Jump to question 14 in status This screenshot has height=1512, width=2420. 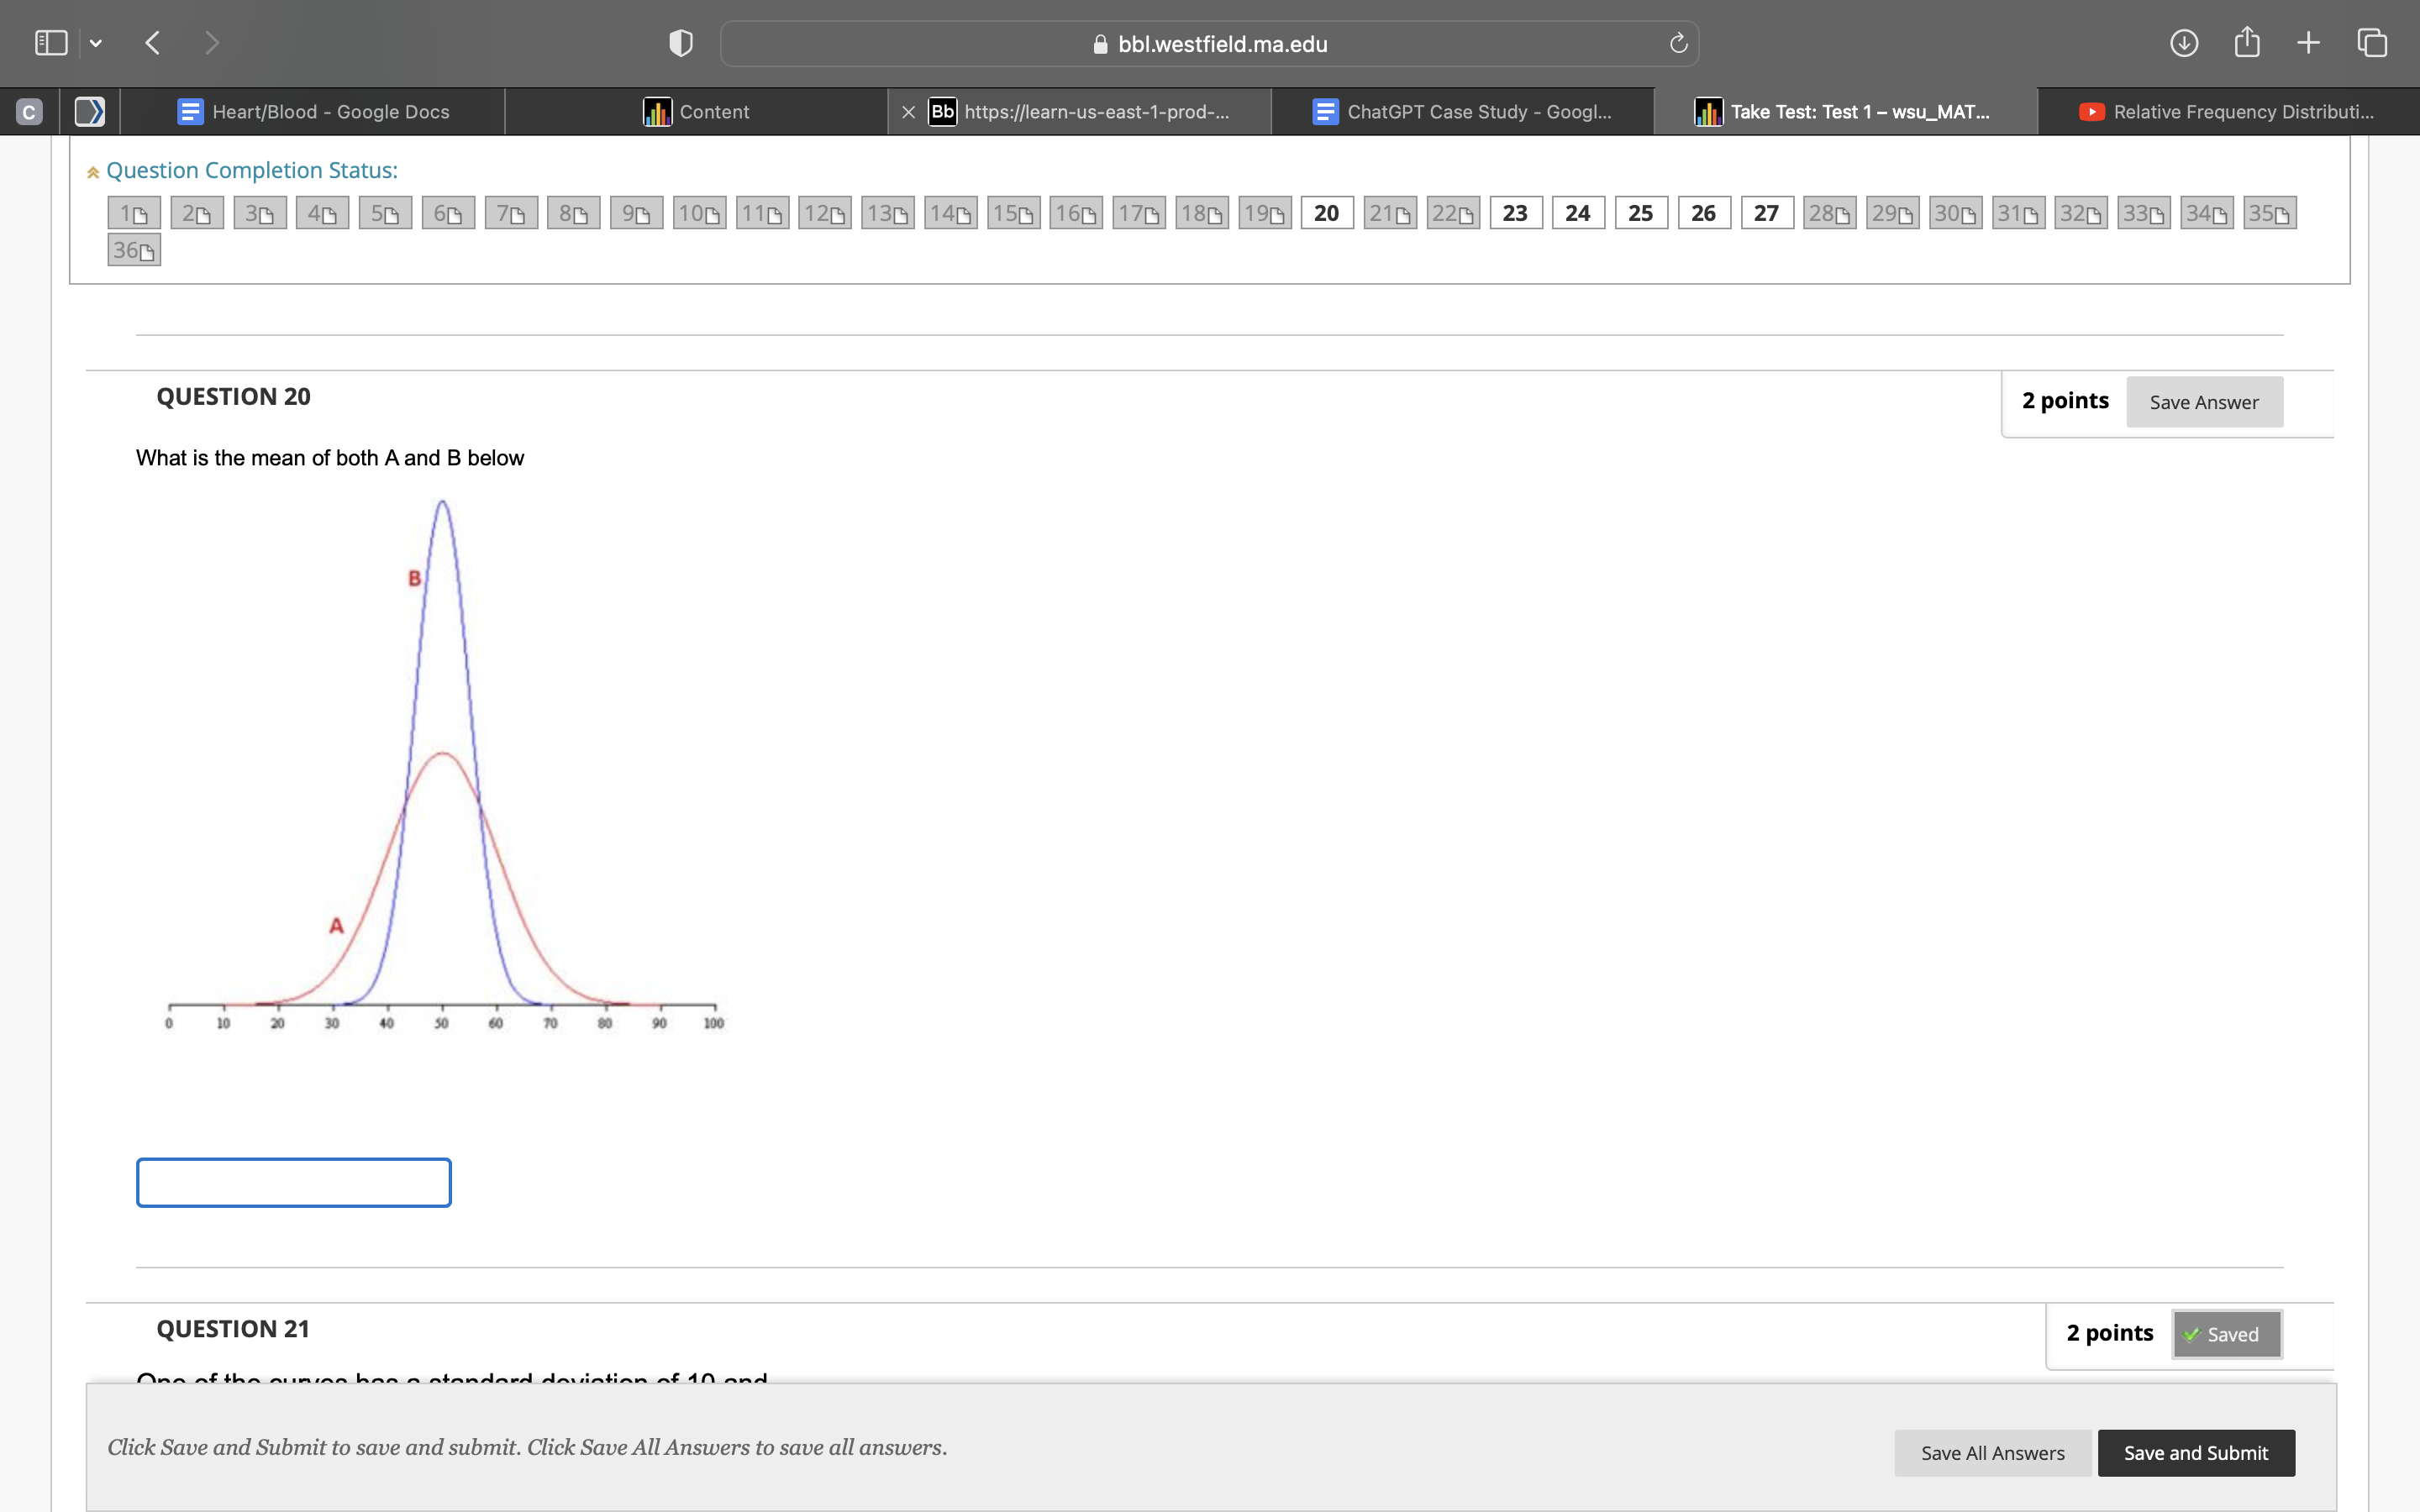click(950, 213)
